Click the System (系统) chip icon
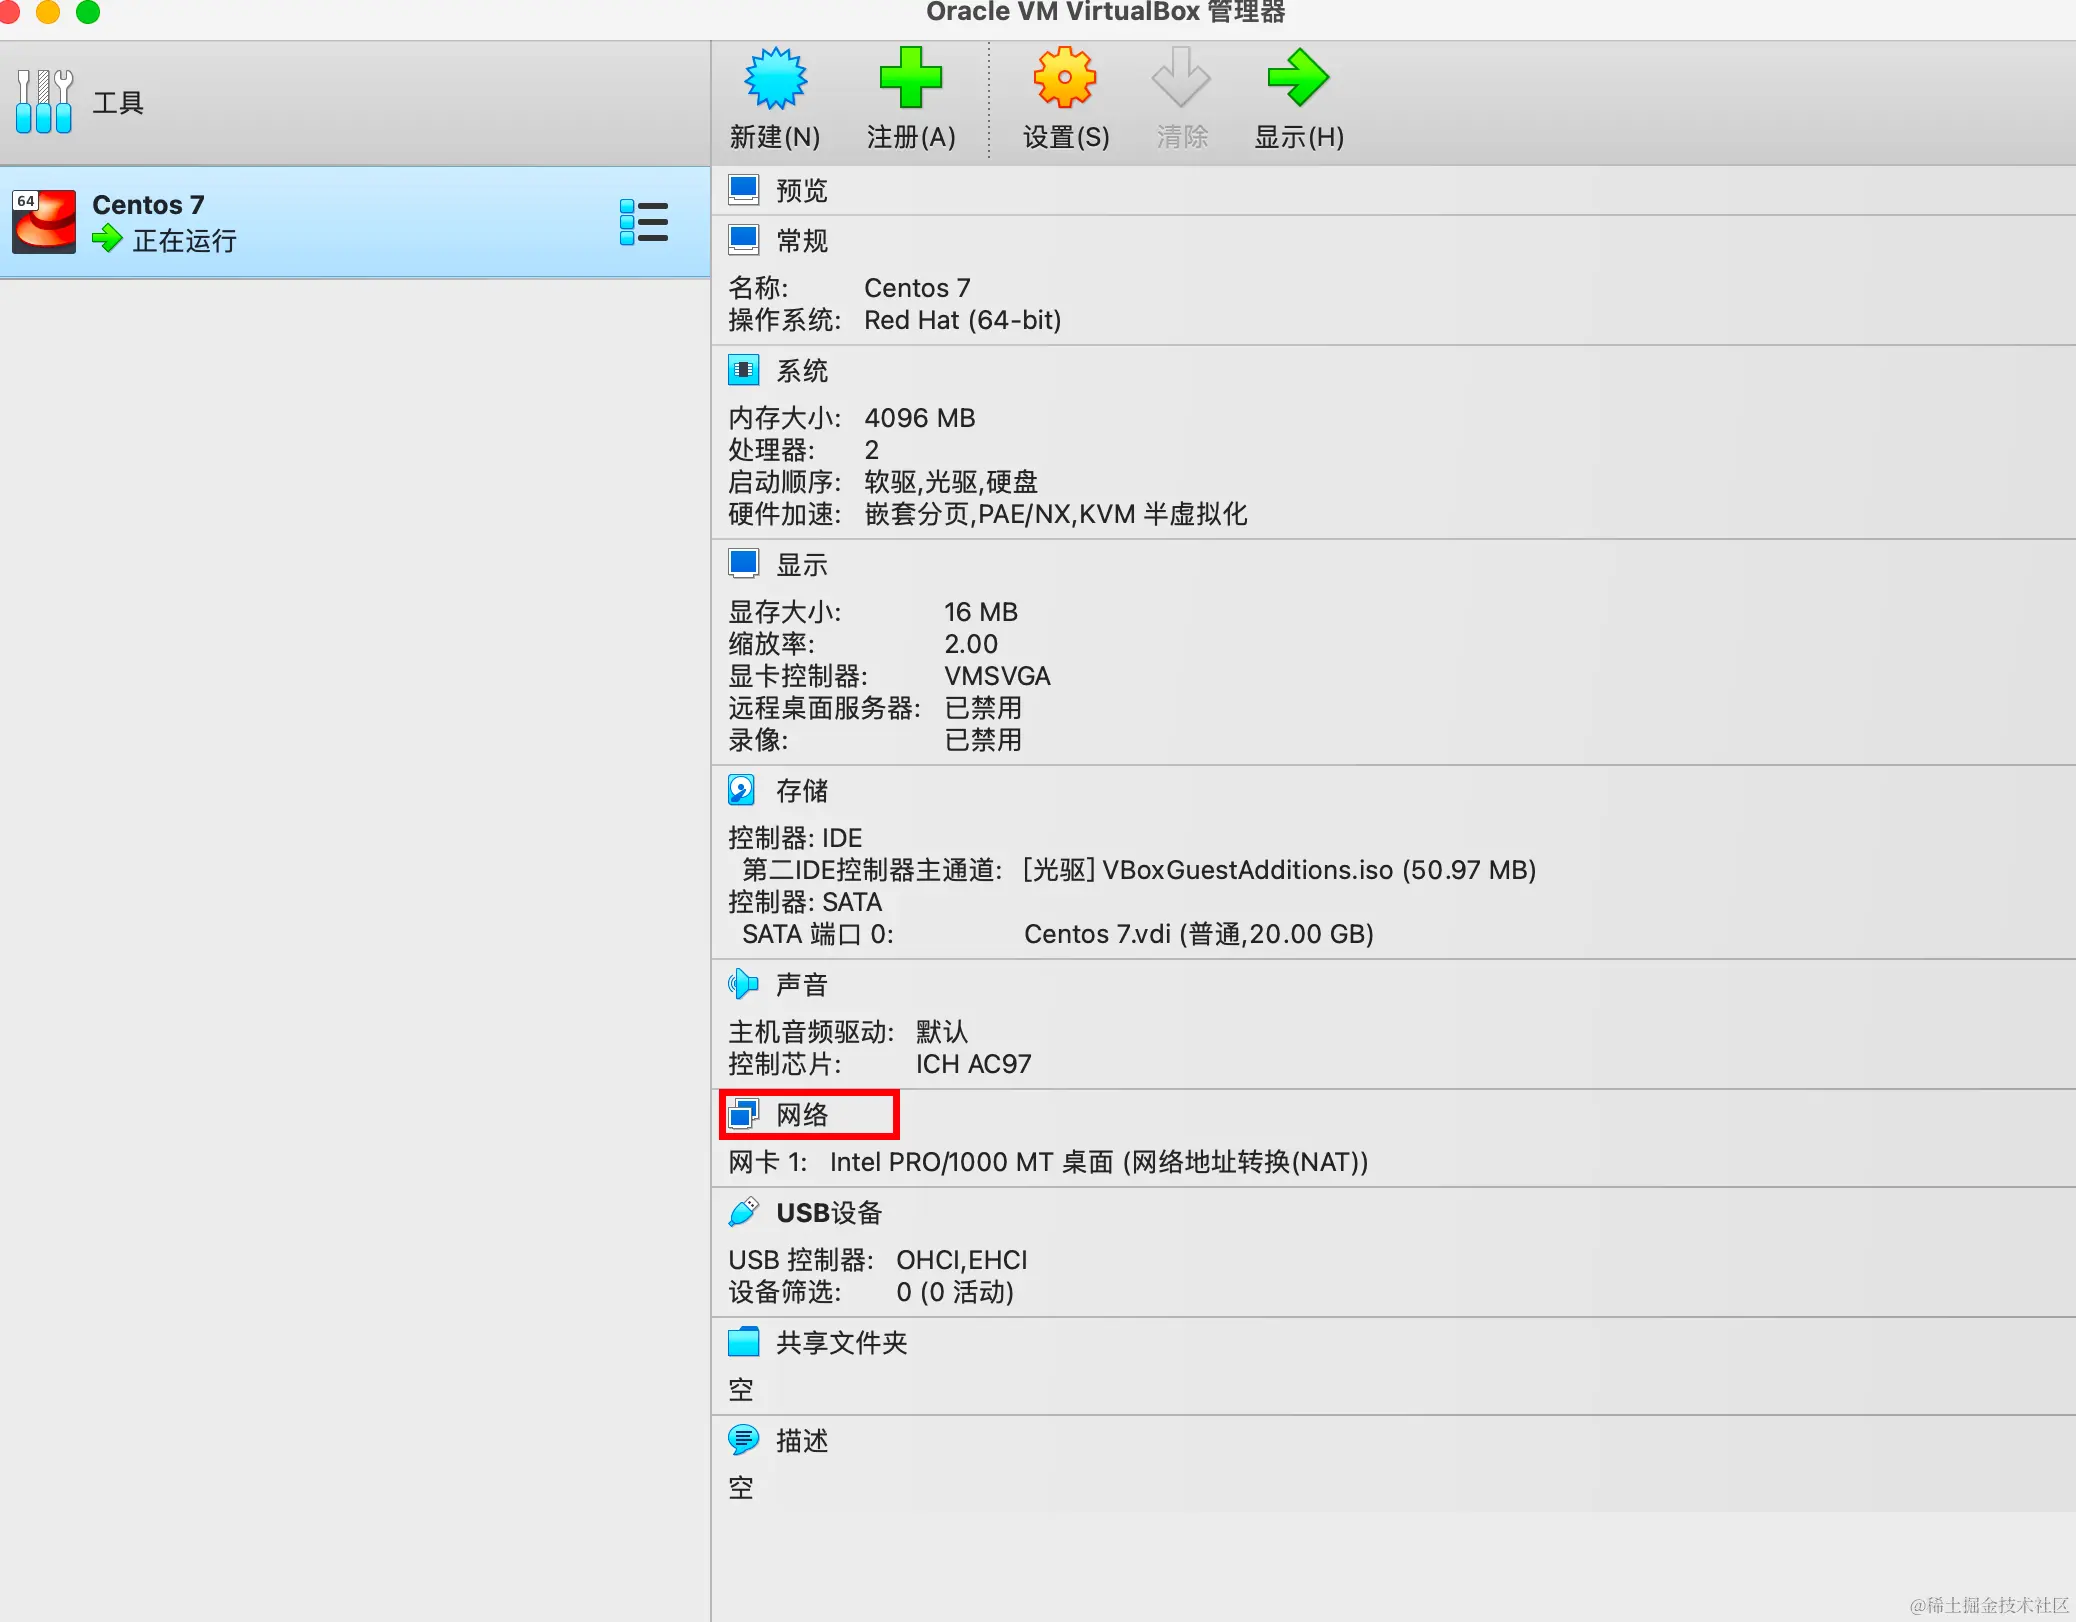Image resolution: width=2076 pixels, height=1622 pixels. (743, 370)
